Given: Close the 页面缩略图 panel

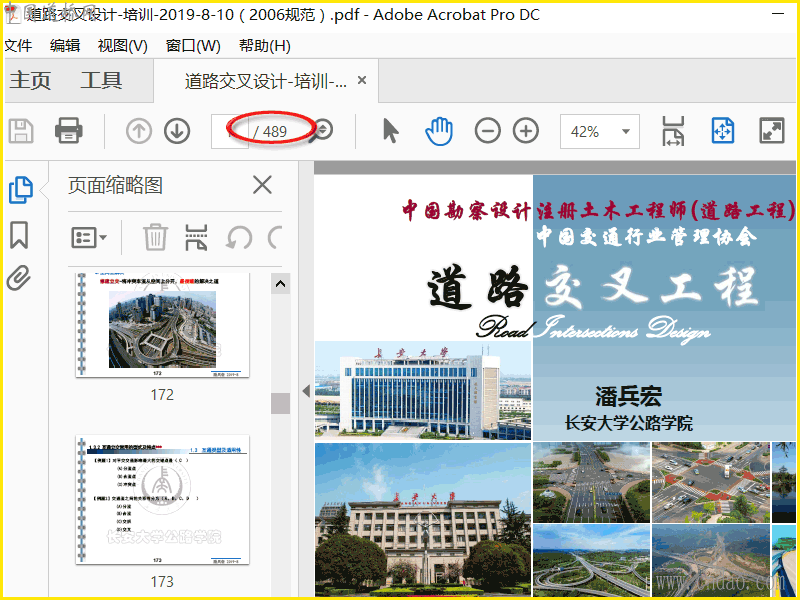Looking at the screenshot, I should [262, 185].
